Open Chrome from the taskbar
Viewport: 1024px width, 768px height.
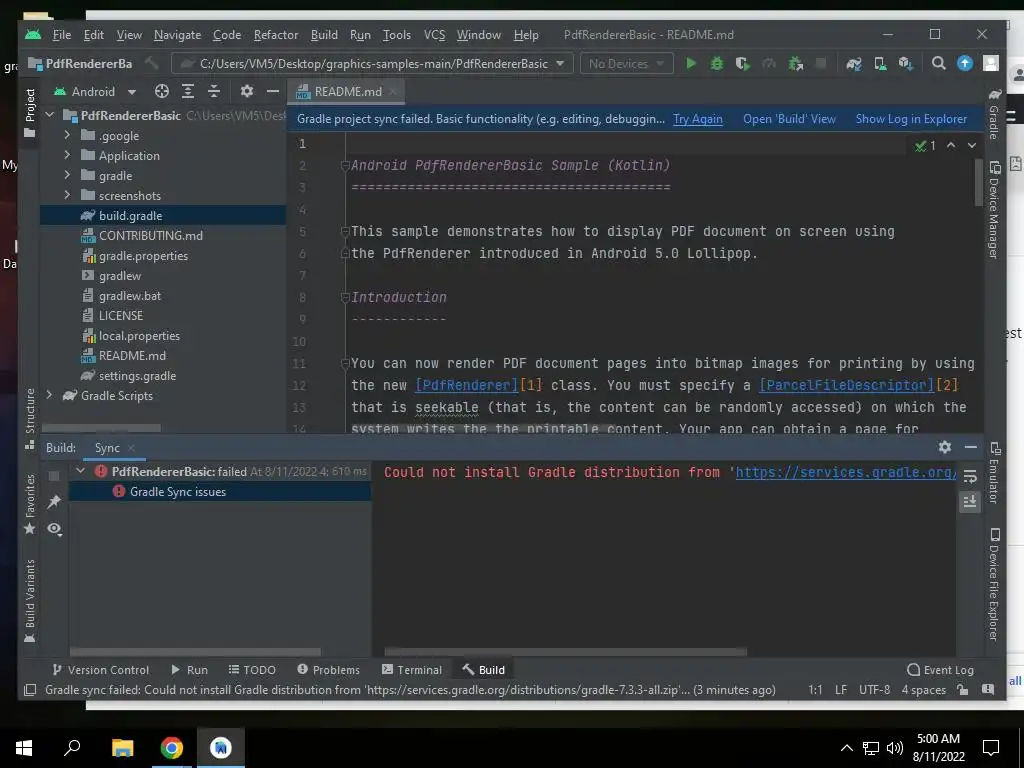(172, 748)
